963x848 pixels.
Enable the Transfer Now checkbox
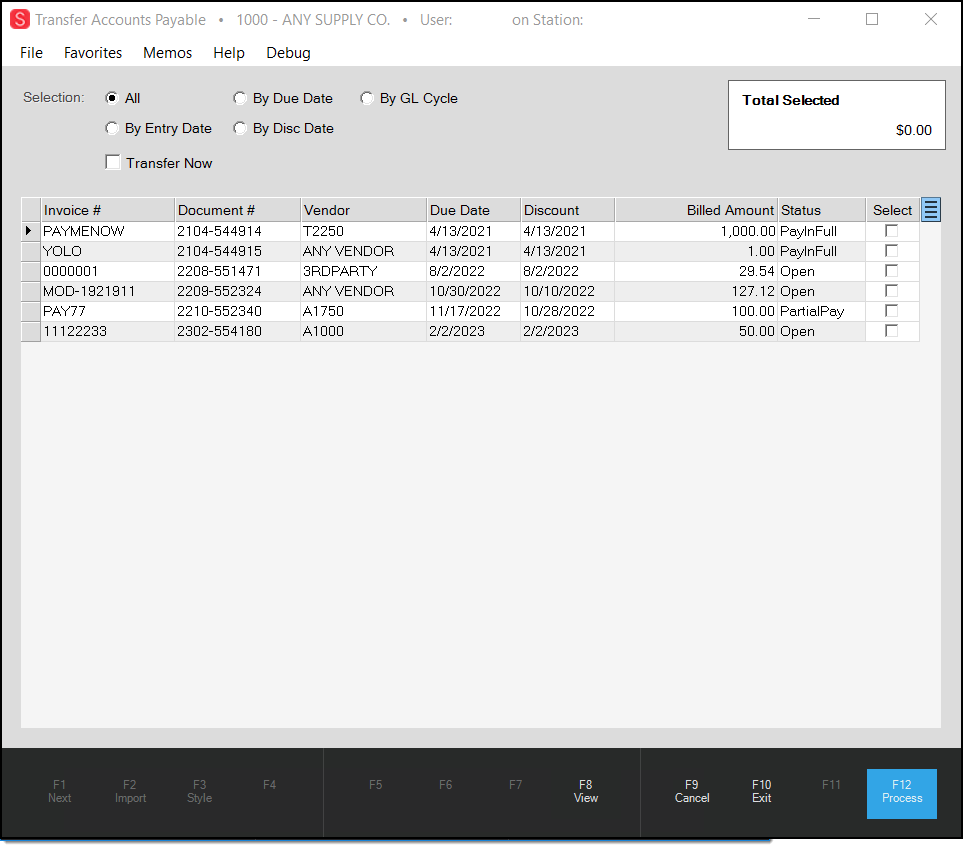point(112,162)
